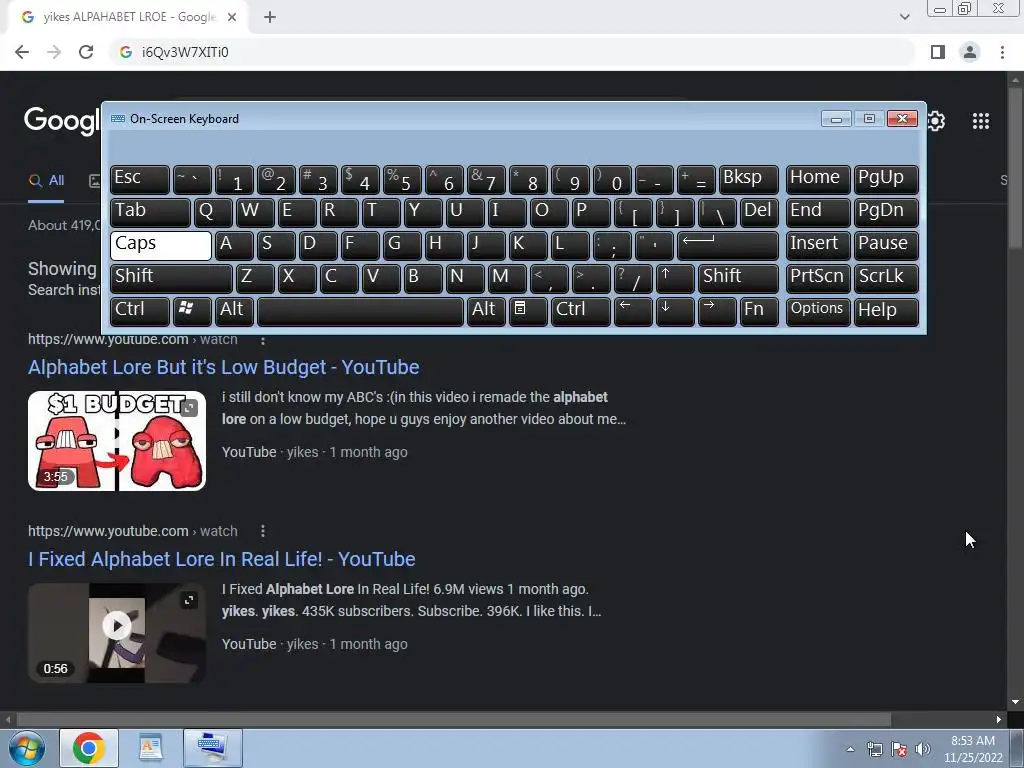The height and width of the screenshot is (768, 1024).
Task: Click Chrome icon in taskbar
Action: pyautogui.click(x=89, y=748)
